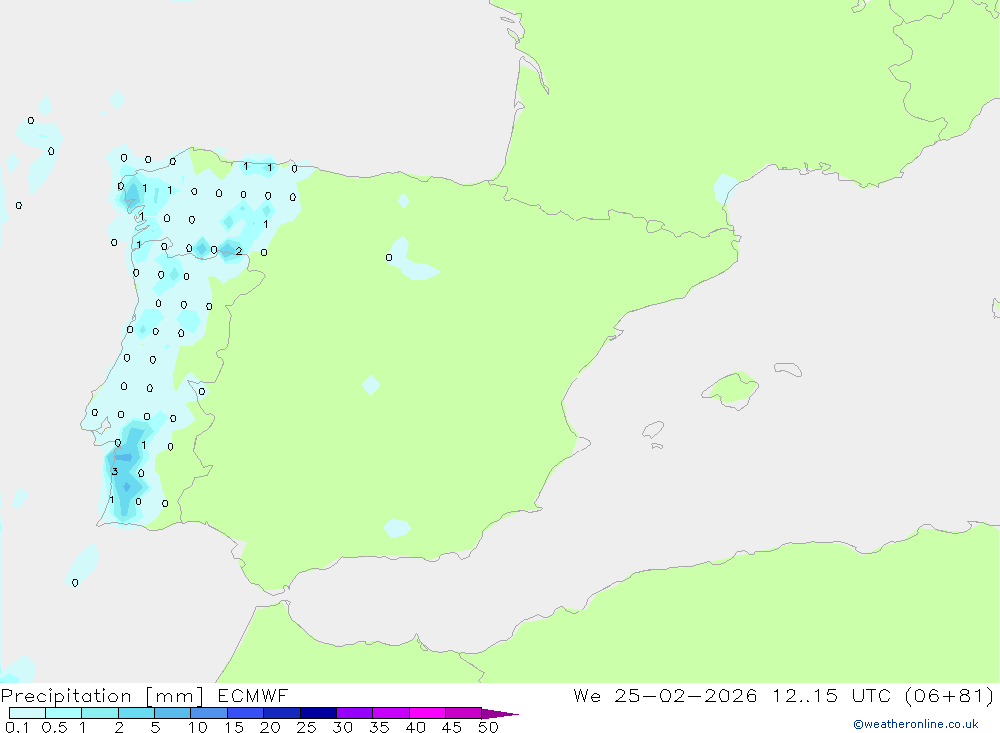Image resolution: width=1000 pixels, height=733 pixels.
Task: Click the arrow tip above 50 on legend
Action: (500, 714)
